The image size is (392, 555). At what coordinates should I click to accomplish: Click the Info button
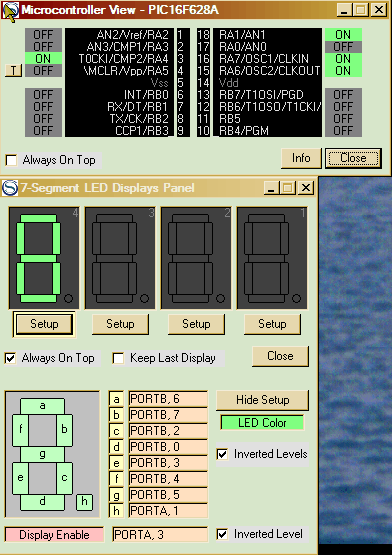[x=301, y=158]
